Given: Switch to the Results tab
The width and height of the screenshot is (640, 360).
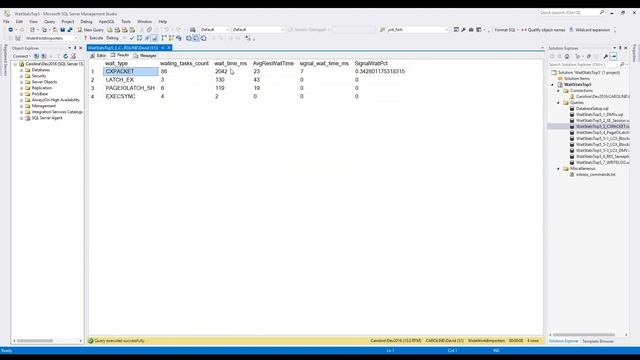Looking at the screenshot, I should 120,55.
